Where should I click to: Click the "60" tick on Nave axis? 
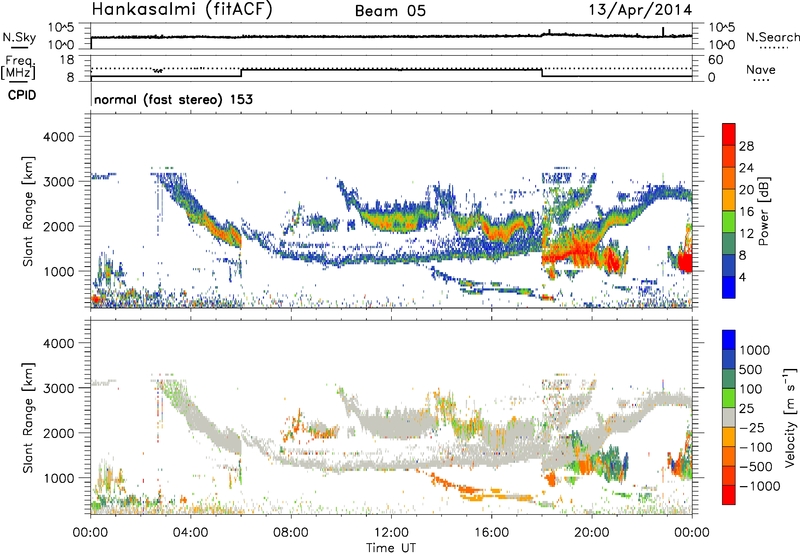715,60
